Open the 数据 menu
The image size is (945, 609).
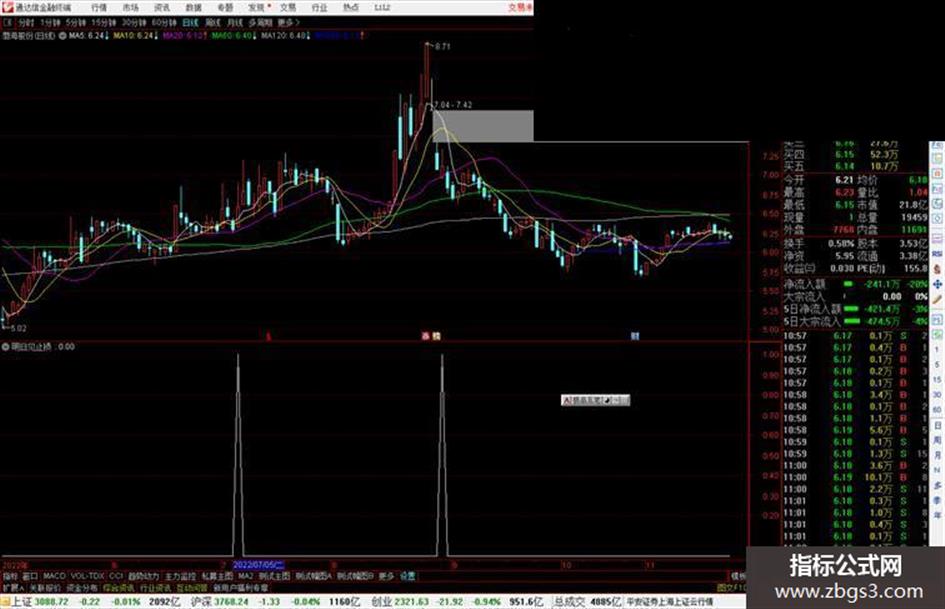(x=193, y=7)
